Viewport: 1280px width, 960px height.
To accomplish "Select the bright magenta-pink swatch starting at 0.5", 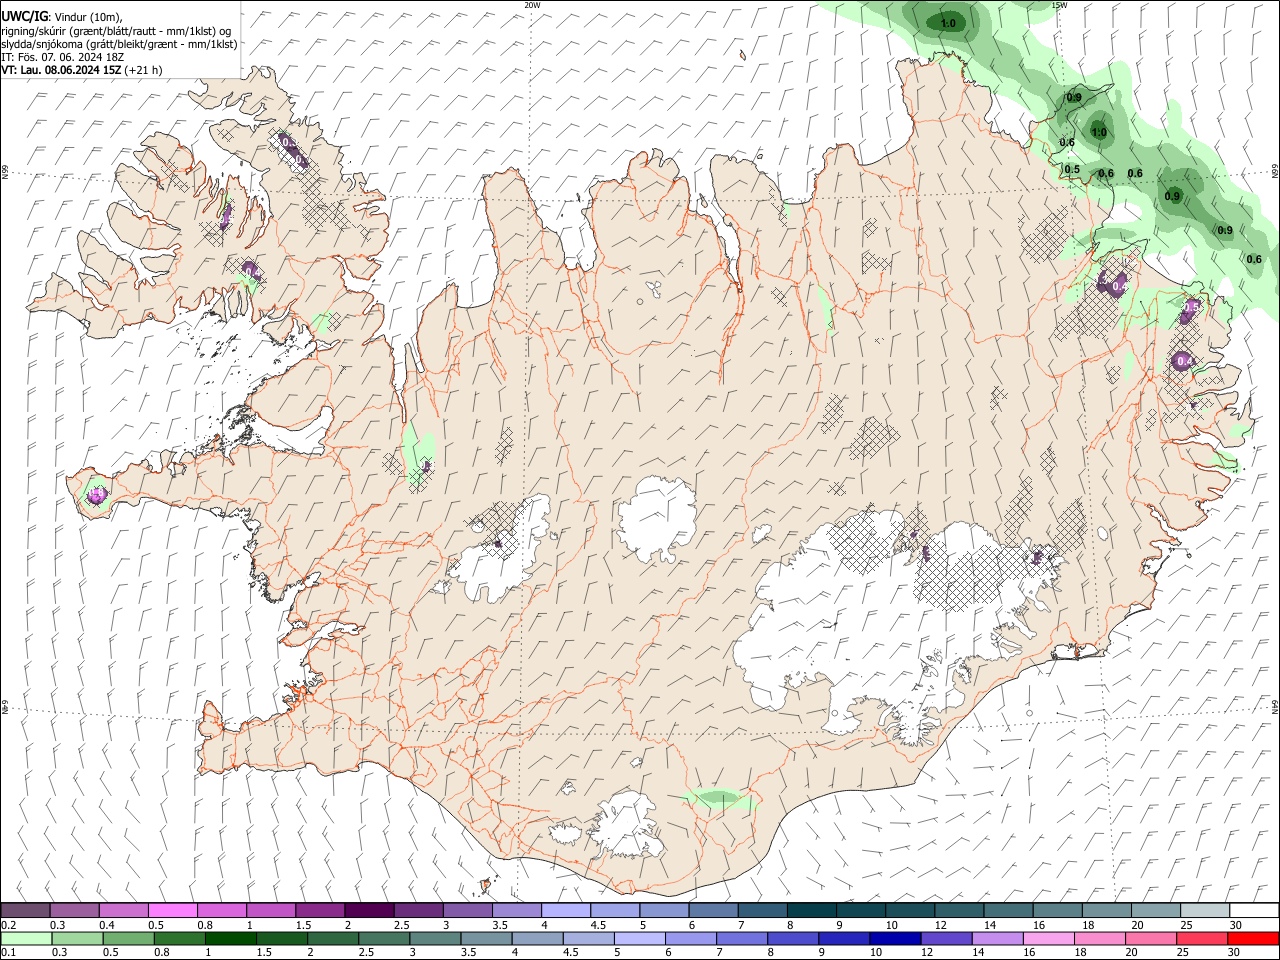I will pos(173,911).
